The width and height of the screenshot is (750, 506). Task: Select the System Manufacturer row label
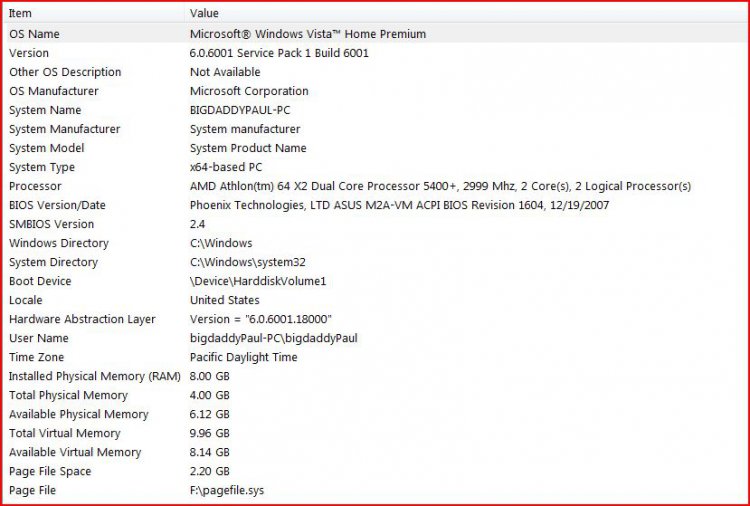tap(65, 129)
